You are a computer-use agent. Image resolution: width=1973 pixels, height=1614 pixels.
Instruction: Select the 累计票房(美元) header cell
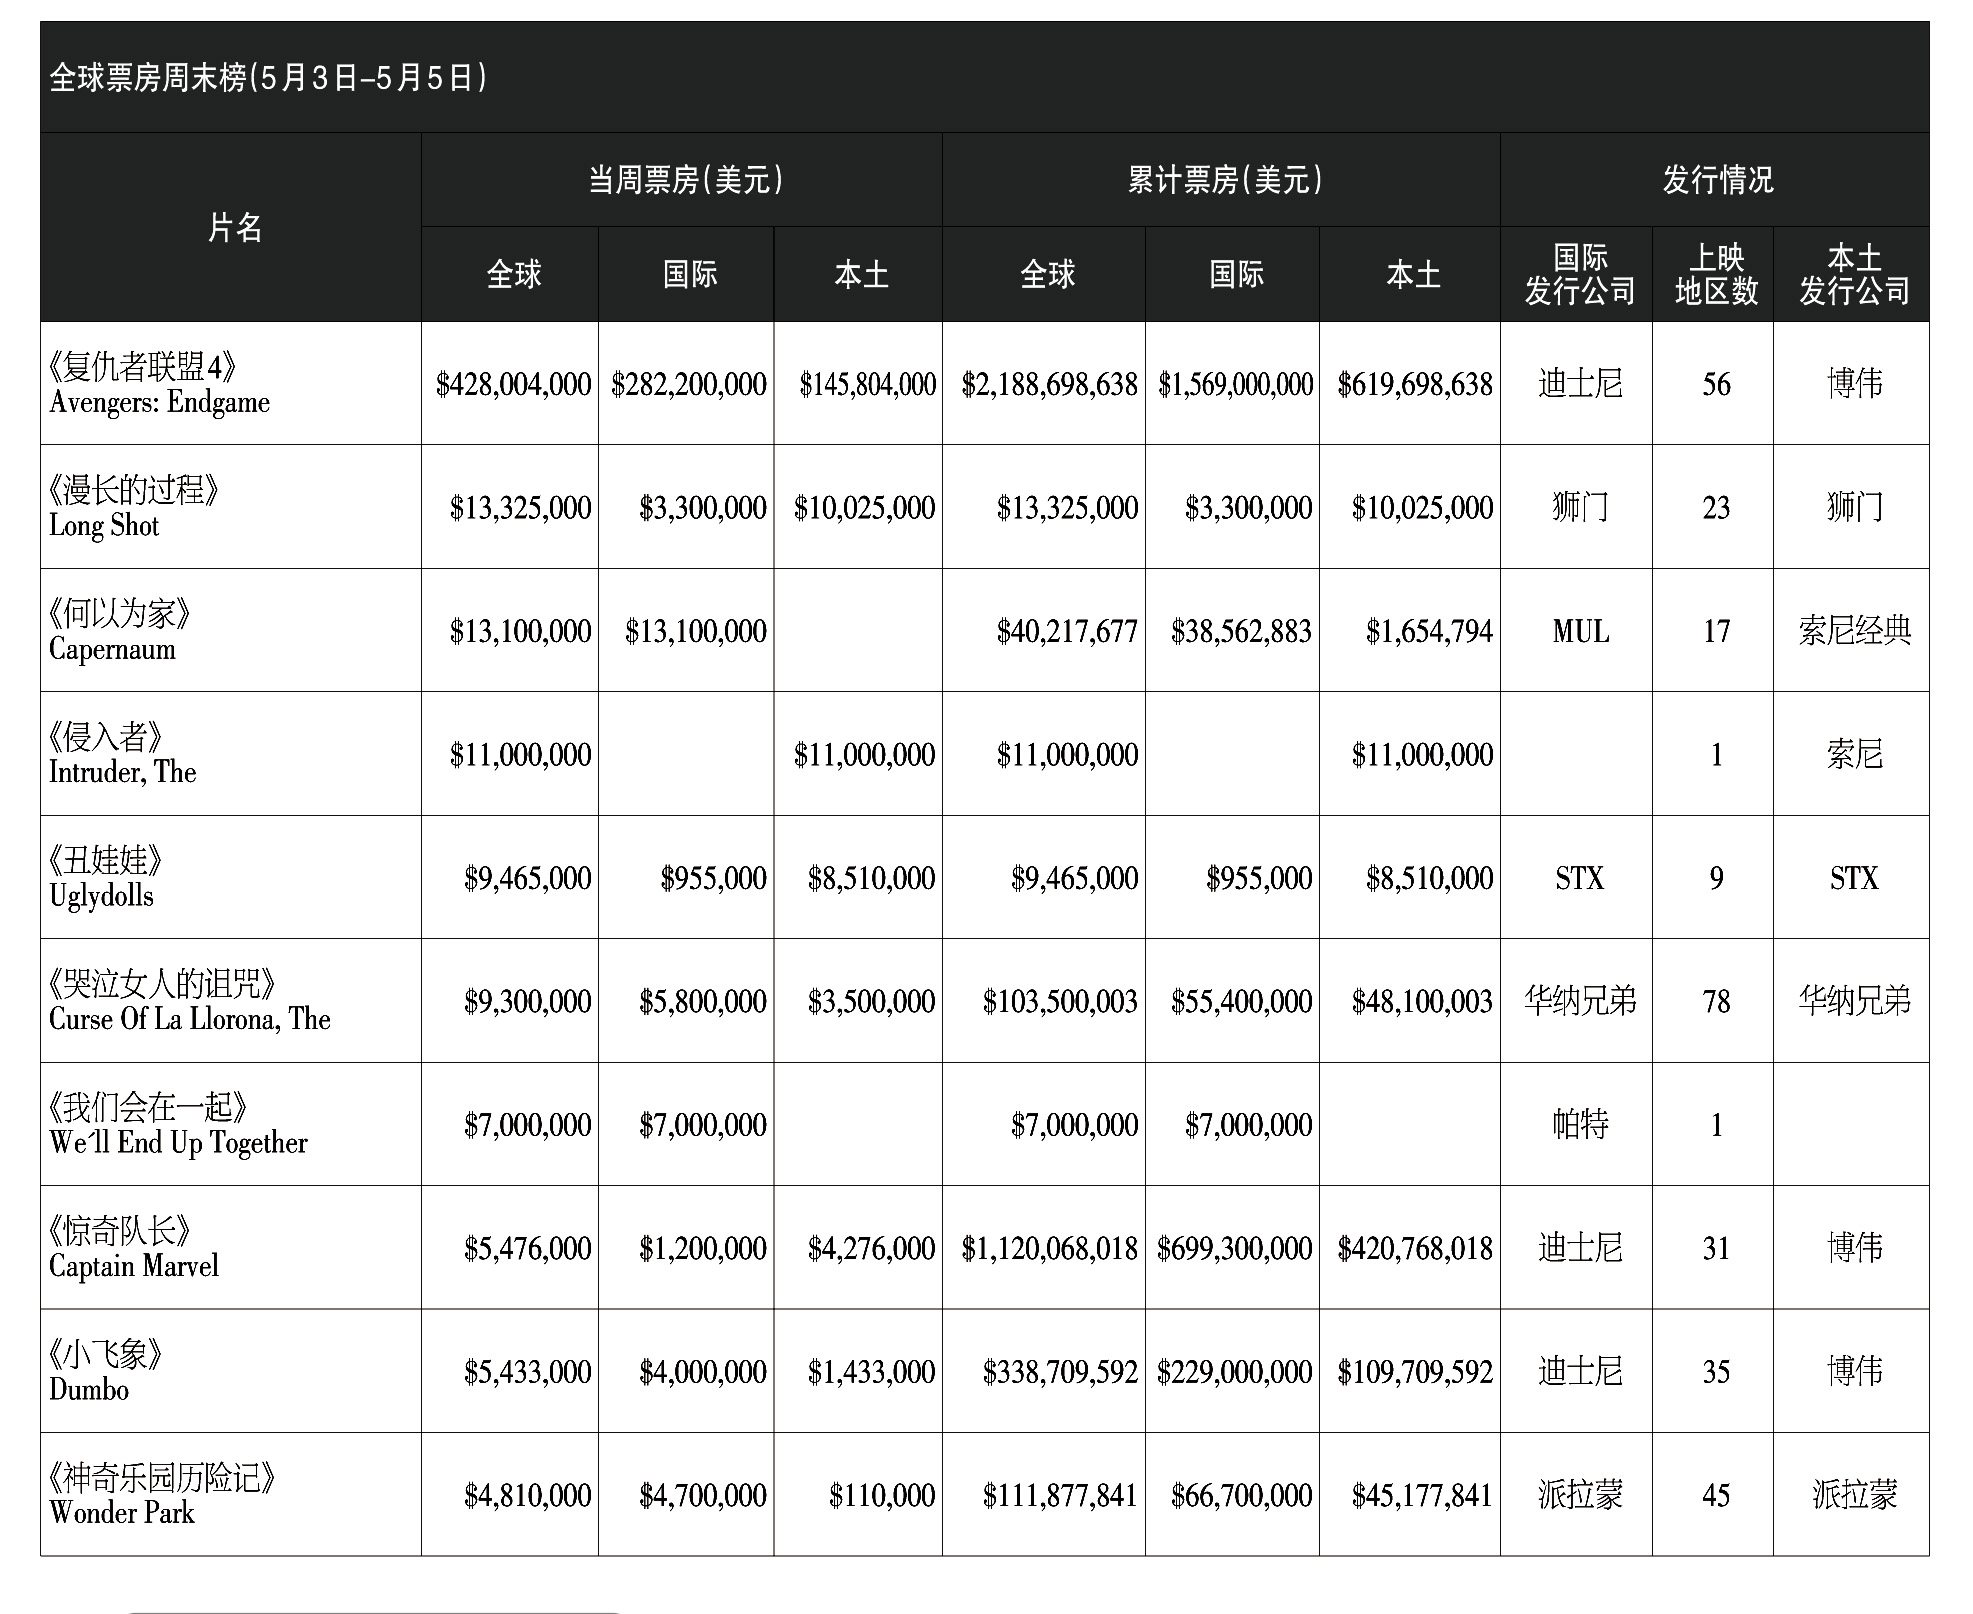[1224, 180]
